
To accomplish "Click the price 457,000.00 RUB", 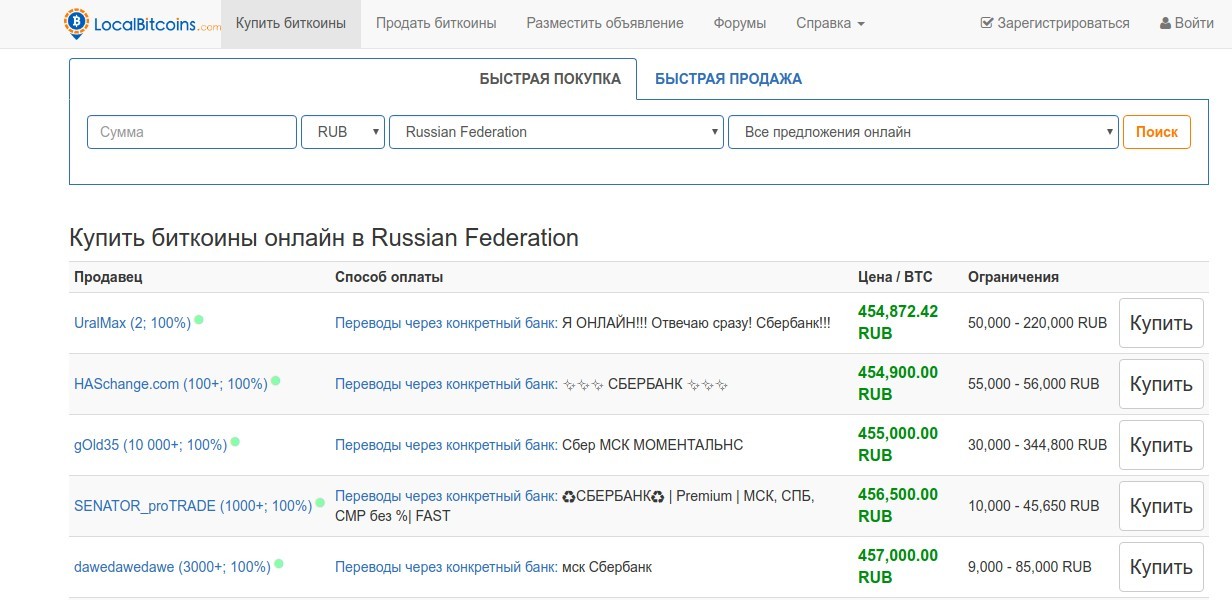I will (x=898, y=566).
